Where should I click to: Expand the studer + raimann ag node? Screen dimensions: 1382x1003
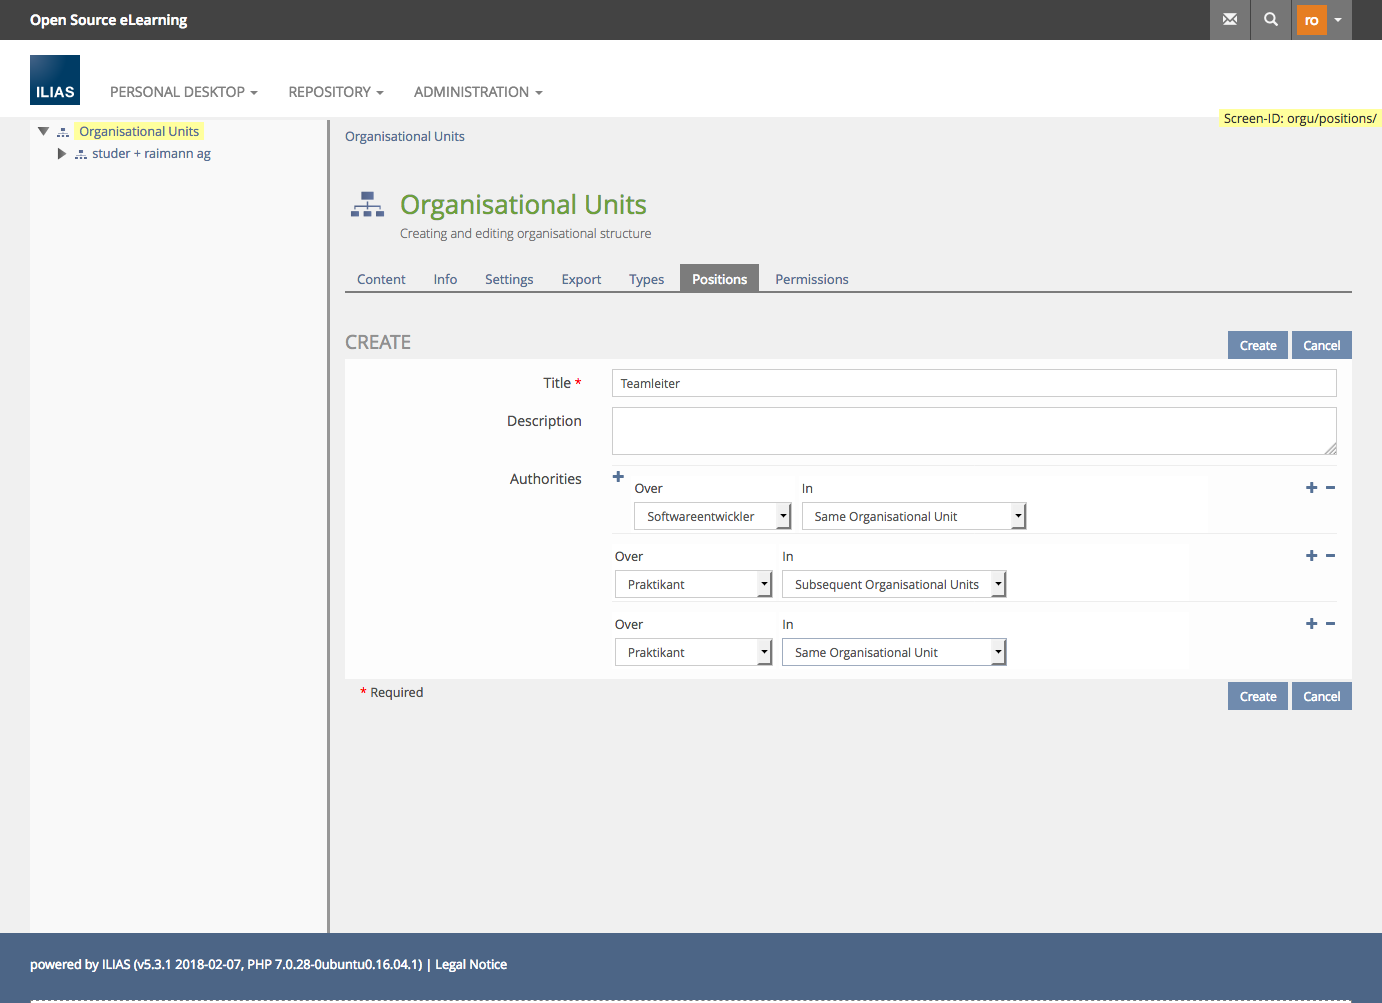(x=61, y=154)
